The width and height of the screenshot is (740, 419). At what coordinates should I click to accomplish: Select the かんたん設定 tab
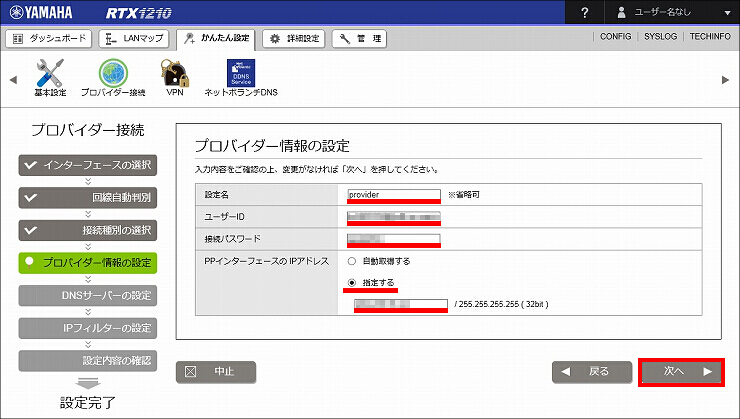(216, 39)
